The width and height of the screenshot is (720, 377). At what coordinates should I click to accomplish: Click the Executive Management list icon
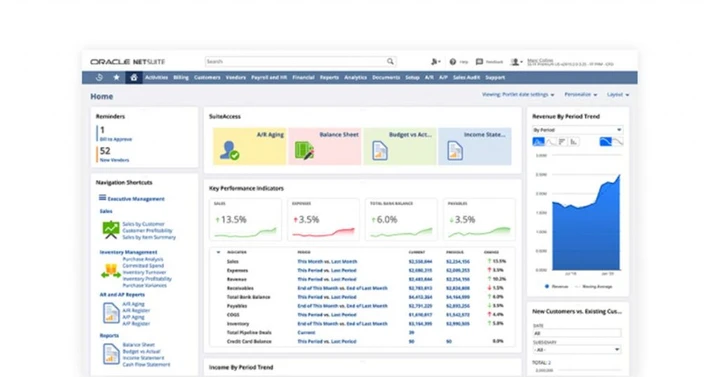pyautogui.click(x=102, y=198)
